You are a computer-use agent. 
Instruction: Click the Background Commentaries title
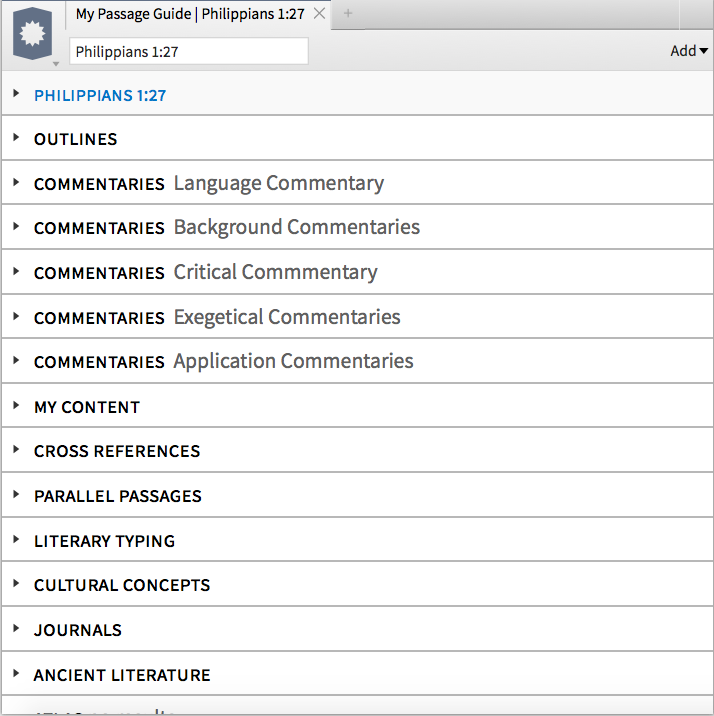tap(297, 227)
